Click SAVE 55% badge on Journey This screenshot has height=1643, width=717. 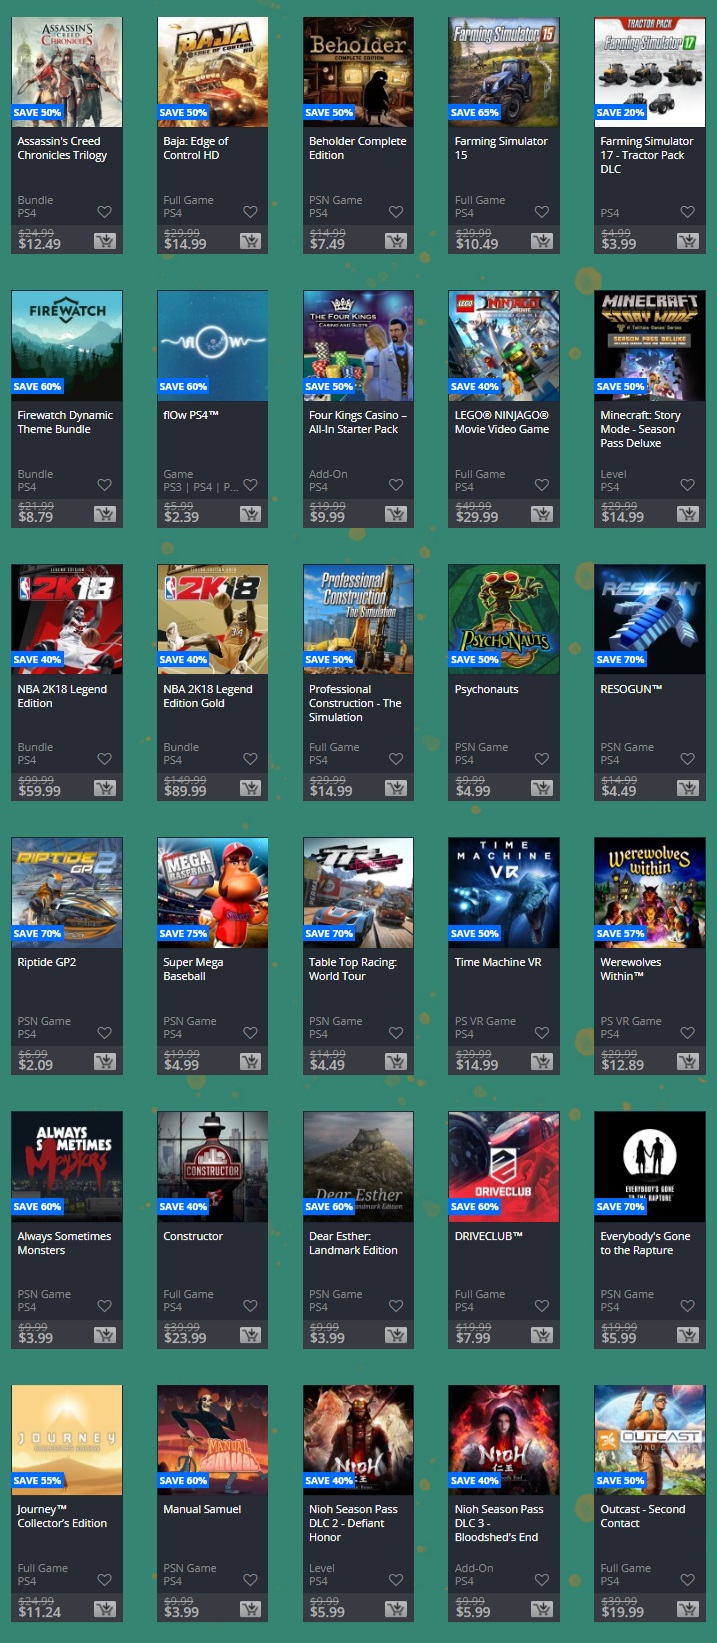(x=38, y=1480)
